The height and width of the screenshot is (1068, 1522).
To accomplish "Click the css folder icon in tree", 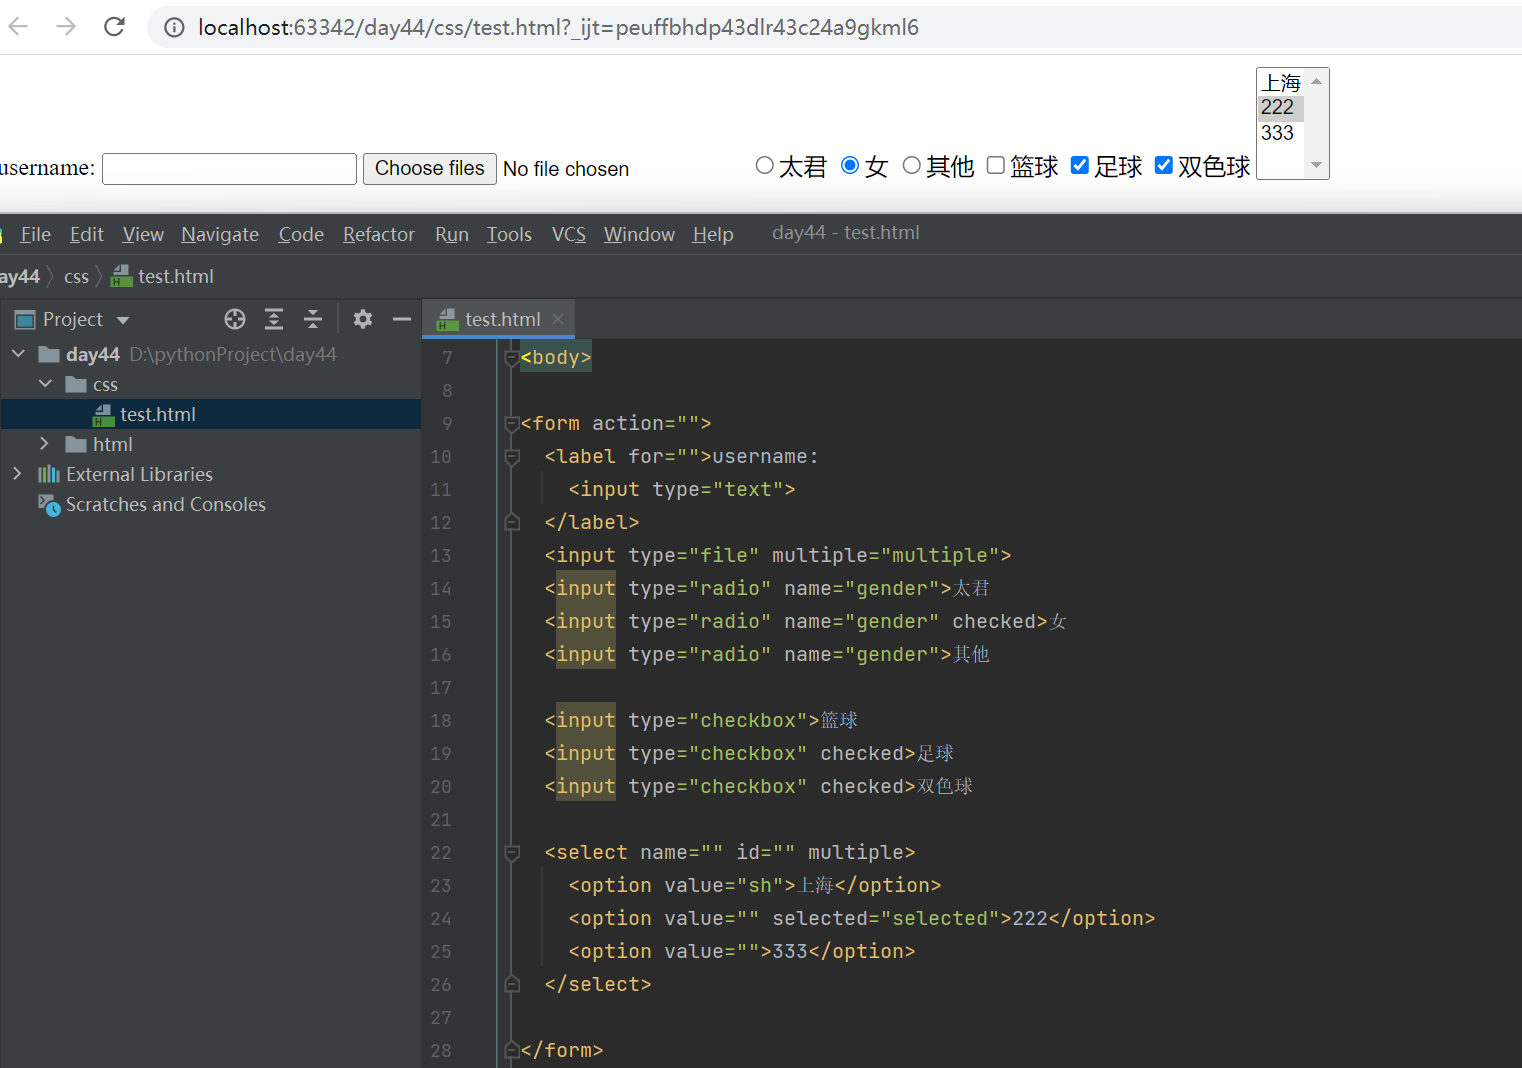I will [76, 384].
